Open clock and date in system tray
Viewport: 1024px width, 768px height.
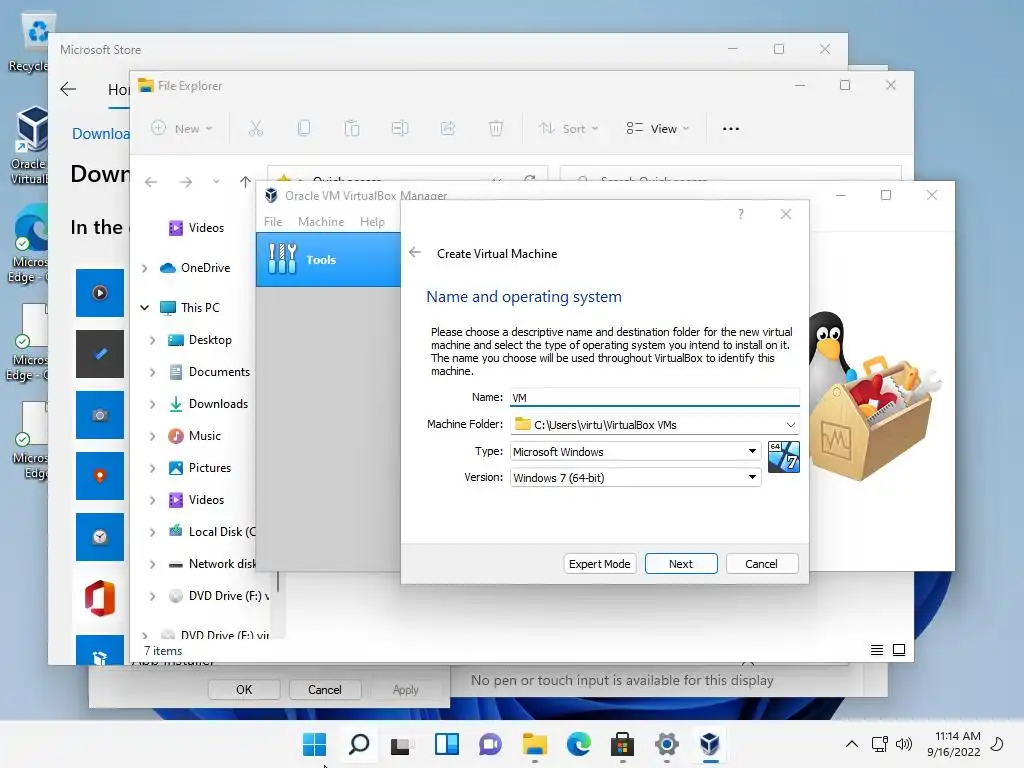[x=953, y=744]
